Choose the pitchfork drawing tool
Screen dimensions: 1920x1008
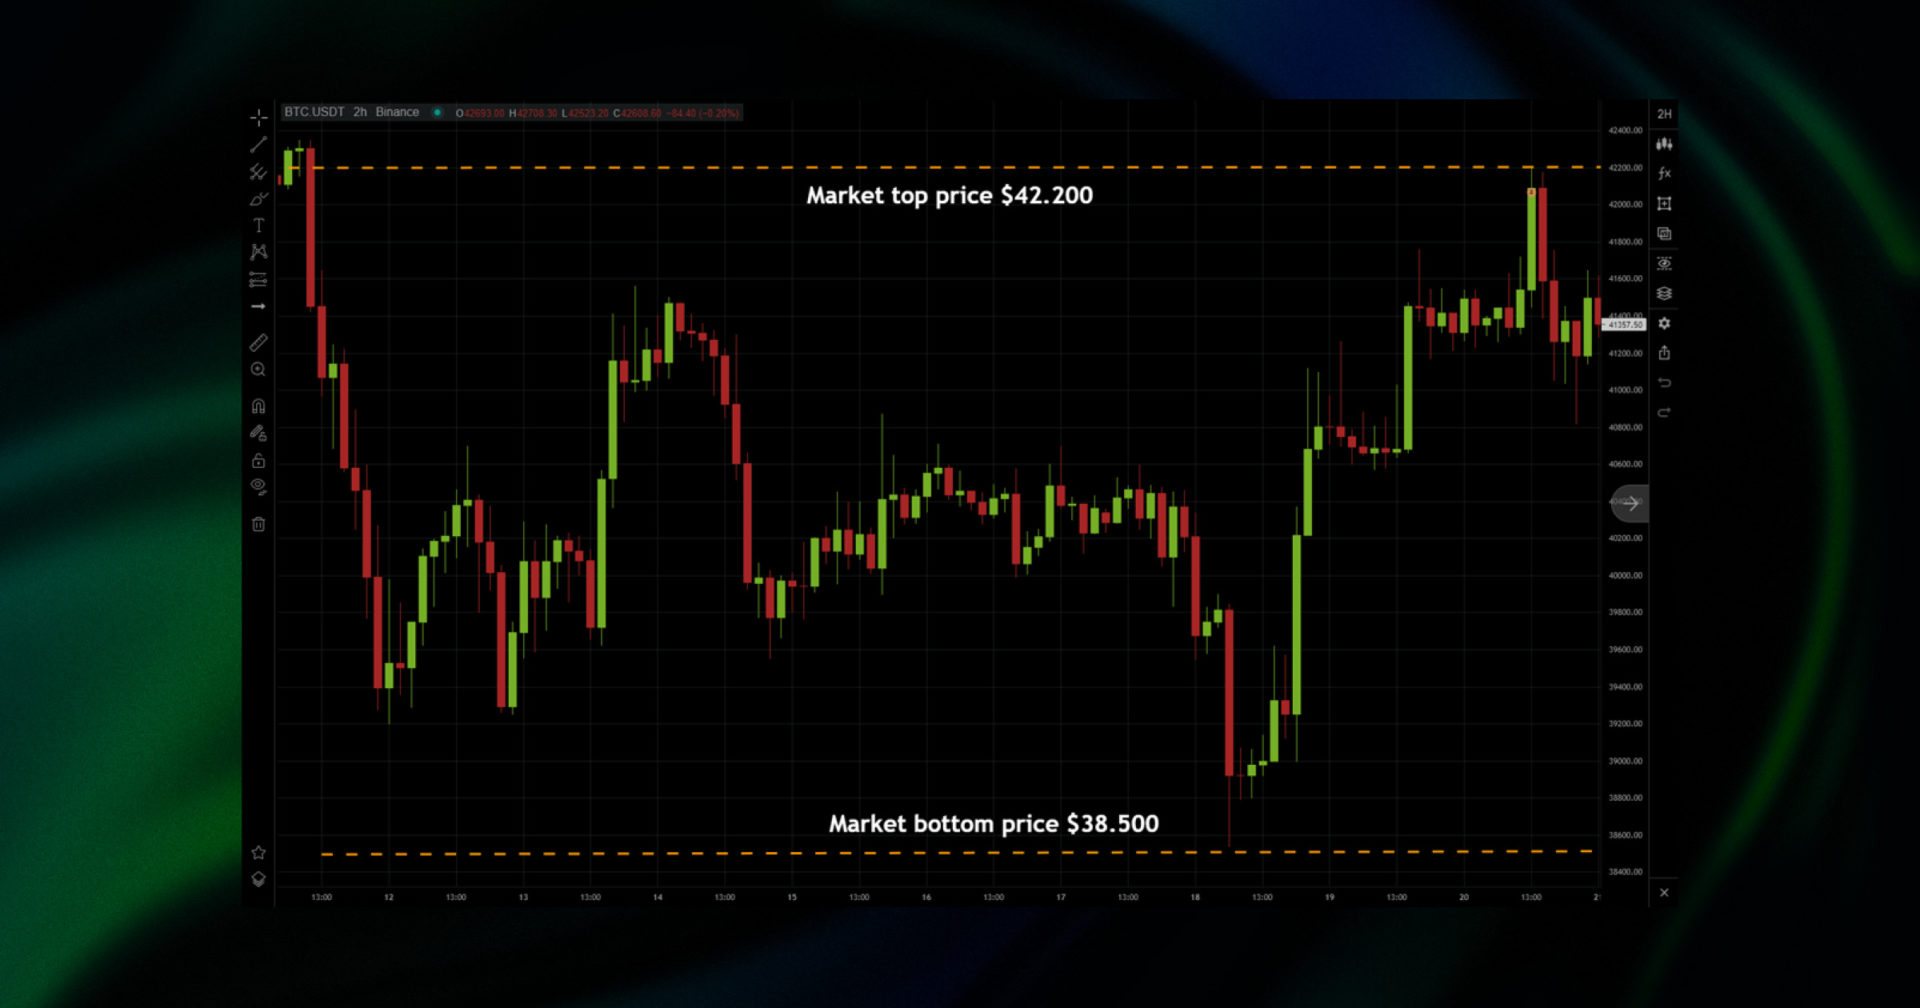(258, 172)
